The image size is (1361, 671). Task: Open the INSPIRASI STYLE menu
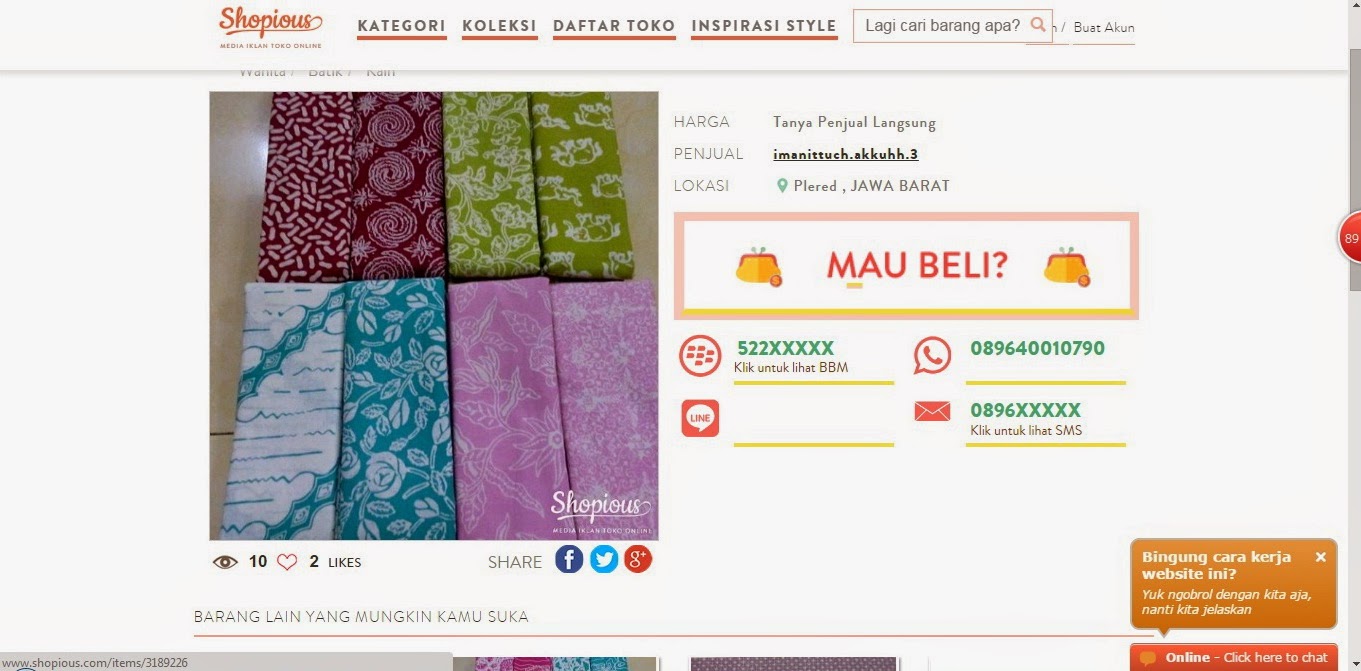764,26
